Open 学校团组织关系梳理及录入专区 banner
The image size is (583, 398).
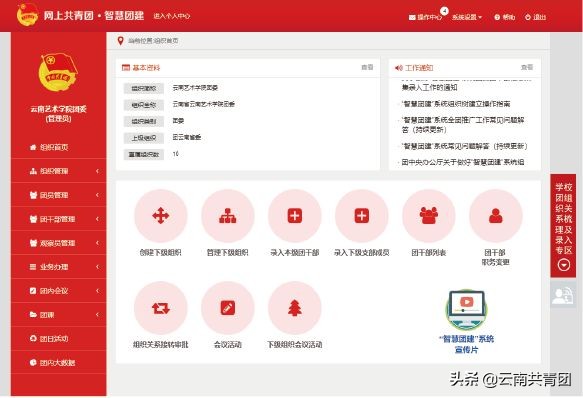coord(563,226)
